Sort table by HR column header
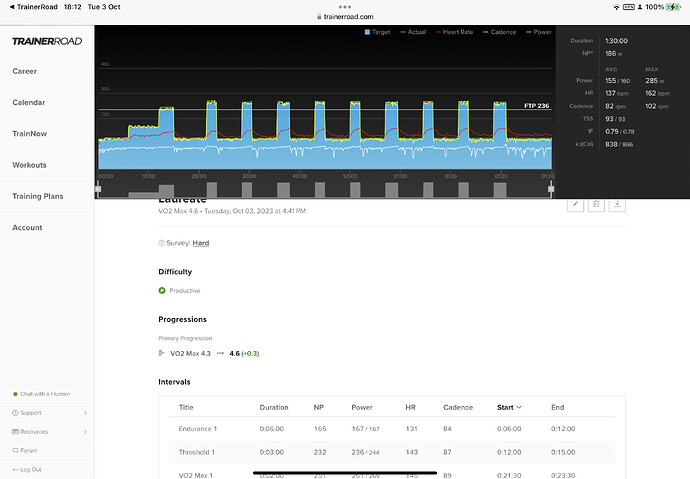 [411, 407]
